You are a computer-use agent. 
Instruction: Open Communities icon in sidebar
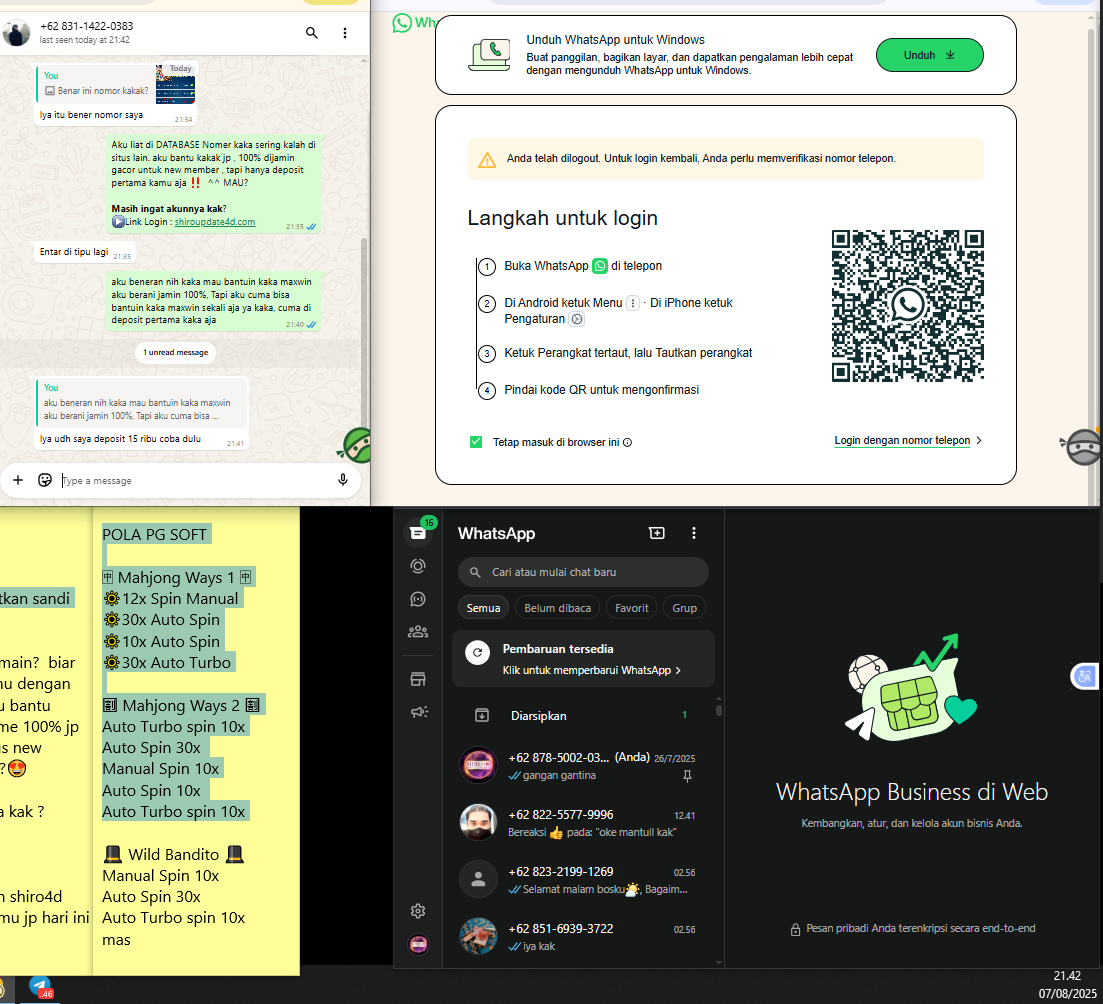point(418,632)
